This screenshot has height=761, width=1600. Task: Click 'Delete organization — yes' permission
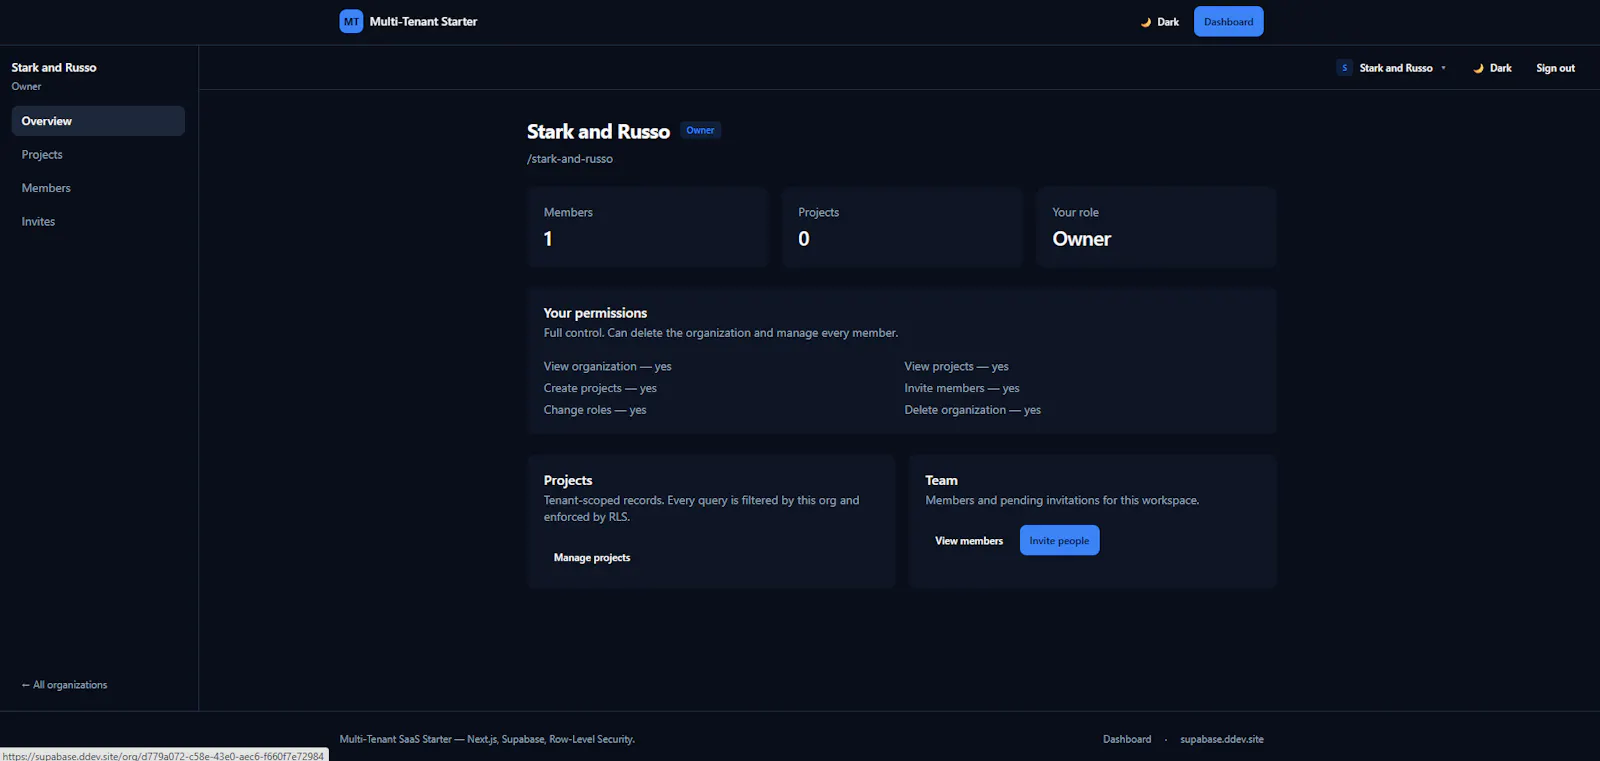click(x=972, y=410)
